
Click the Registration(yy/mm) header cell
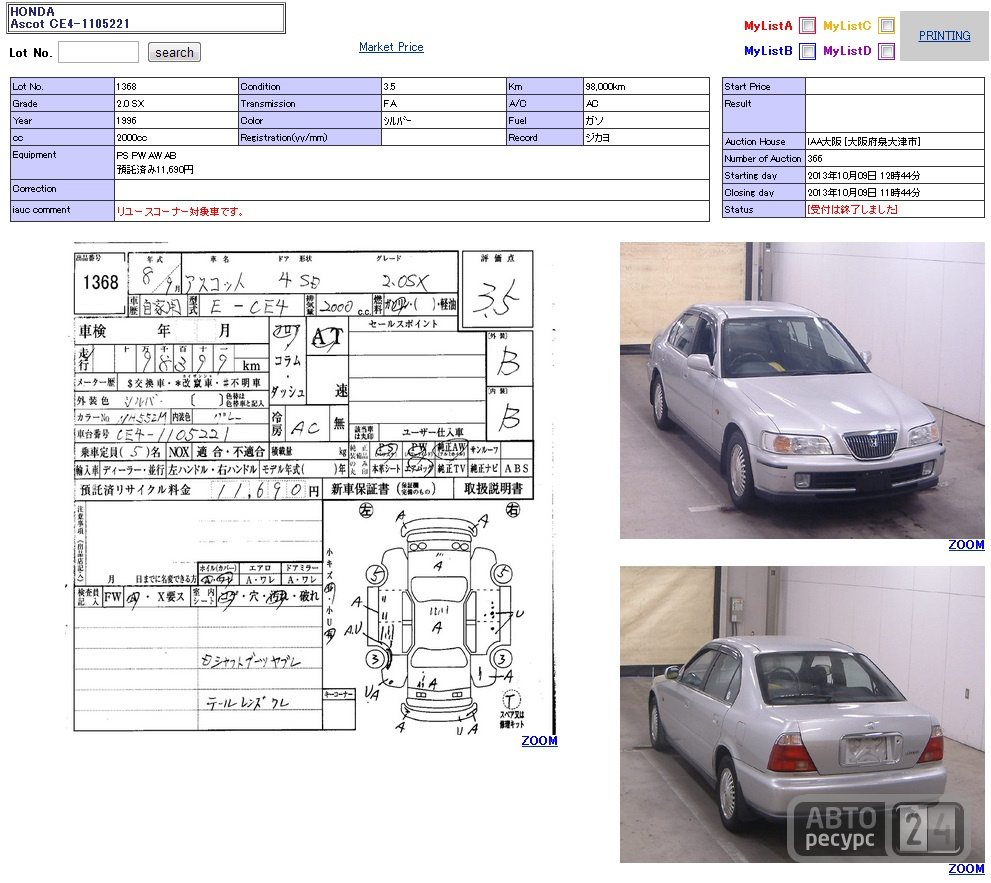click(310, 138)
